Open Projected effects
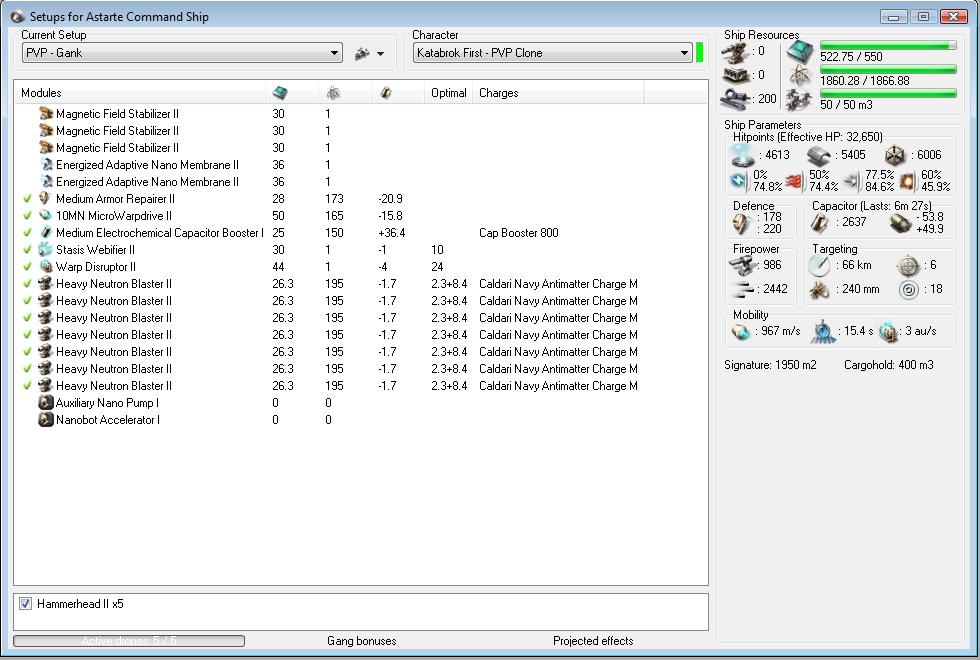The width and height of the screenshot is (980, 660). 593,641
